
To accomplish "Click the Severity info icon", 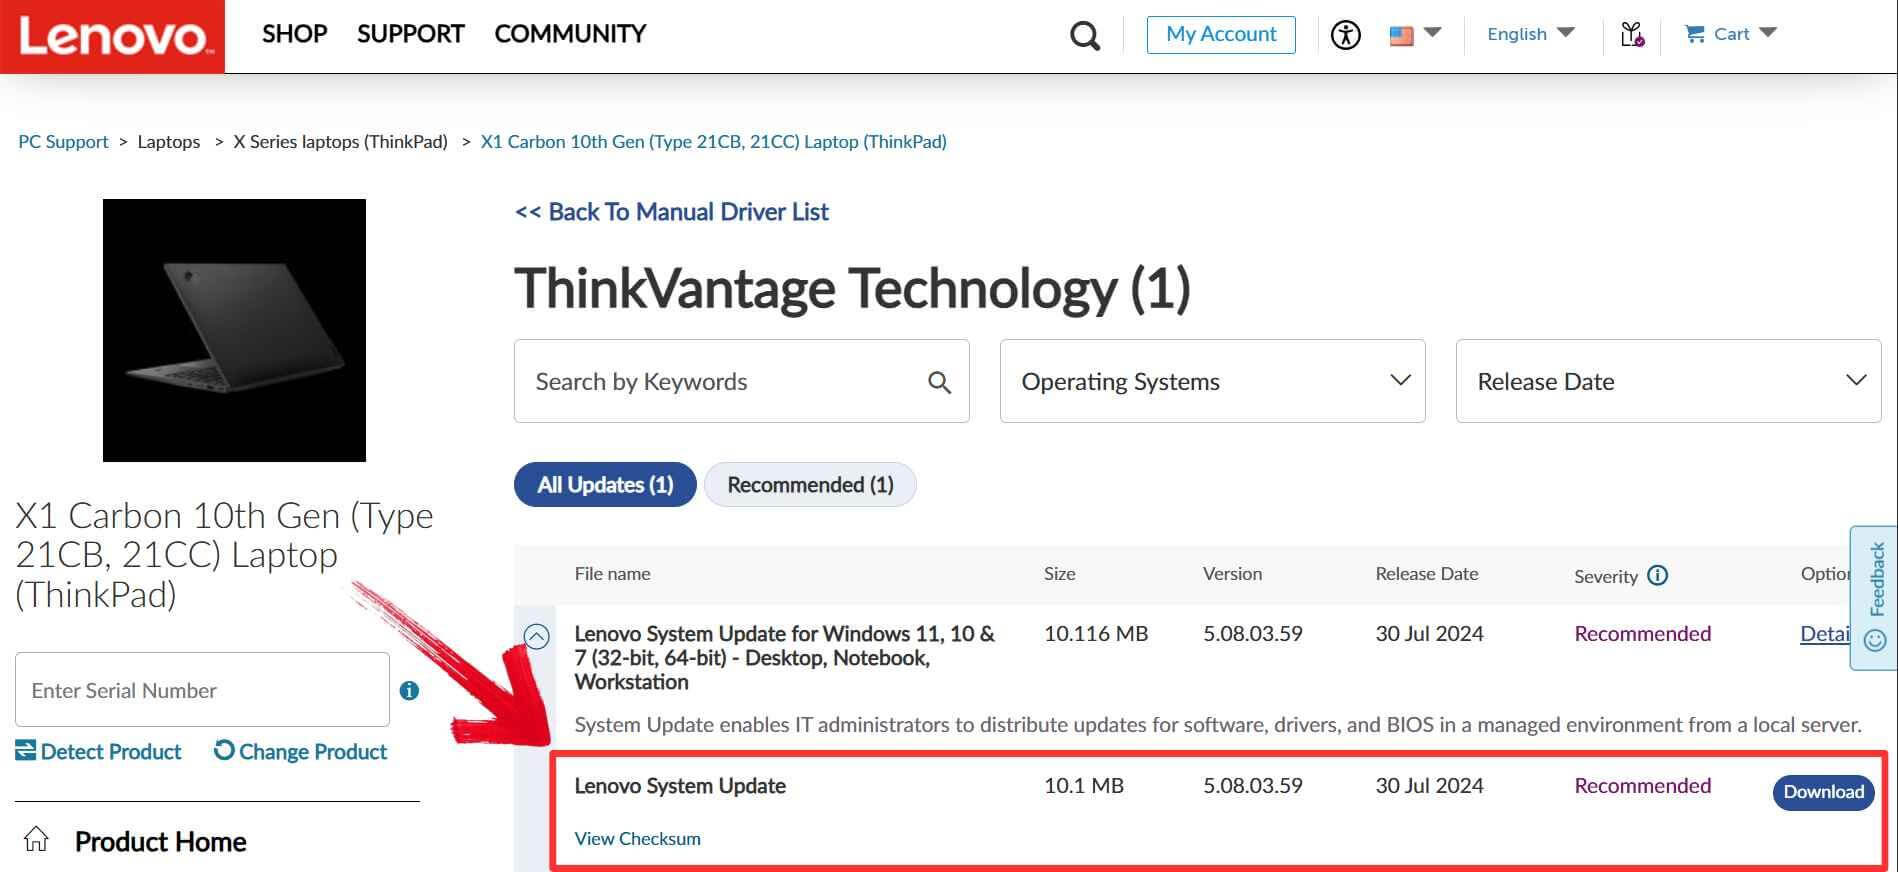I will pos(1657,575).
